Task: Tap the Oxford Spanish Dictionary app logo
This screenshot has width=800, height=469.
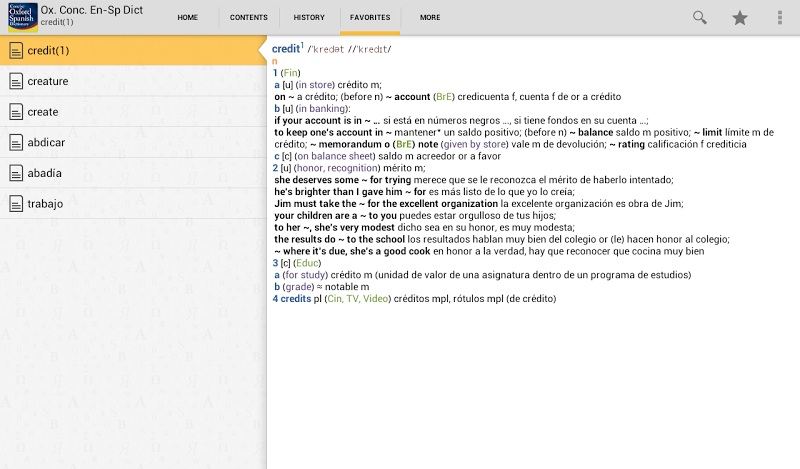Action: click(x=20, y=17)
